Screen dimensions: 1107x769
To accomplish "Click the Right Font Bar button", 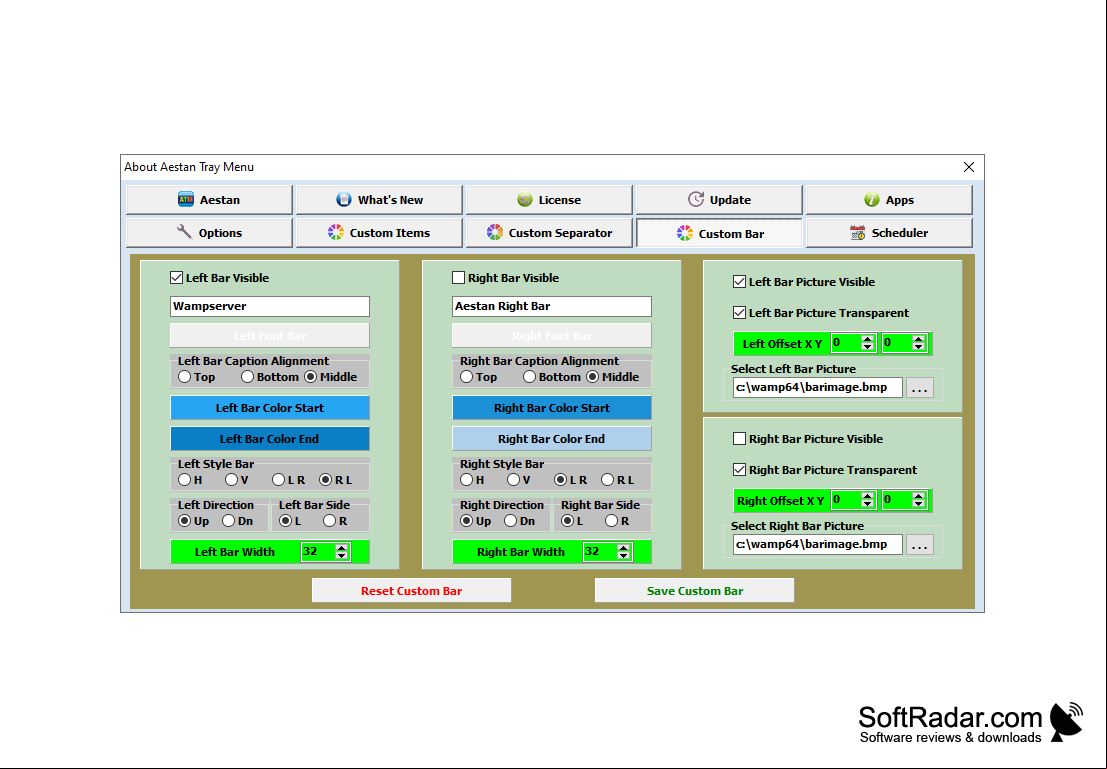I will pyautogui.click(x=552, y=335).
